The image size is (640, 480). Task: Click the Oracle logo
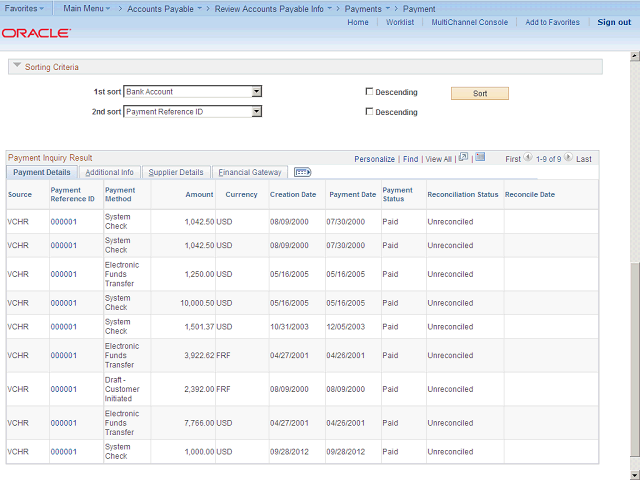36,33
